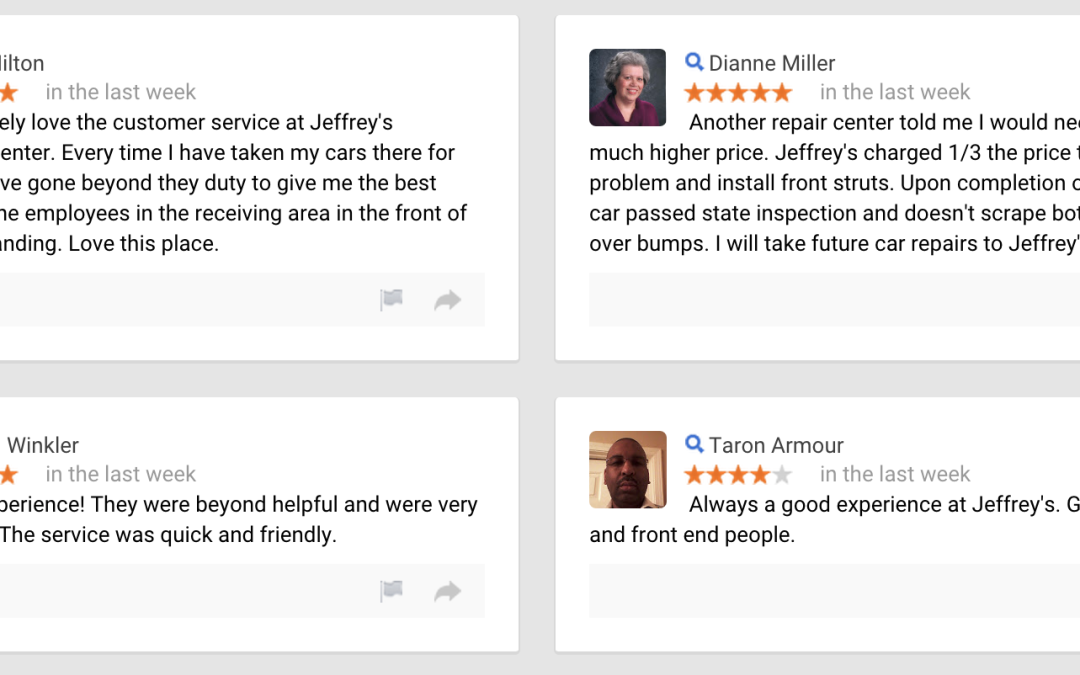Click Dianne Miller's five-star rating
1080x675 pixels.
pyautogui.click(x=738, y=92)
